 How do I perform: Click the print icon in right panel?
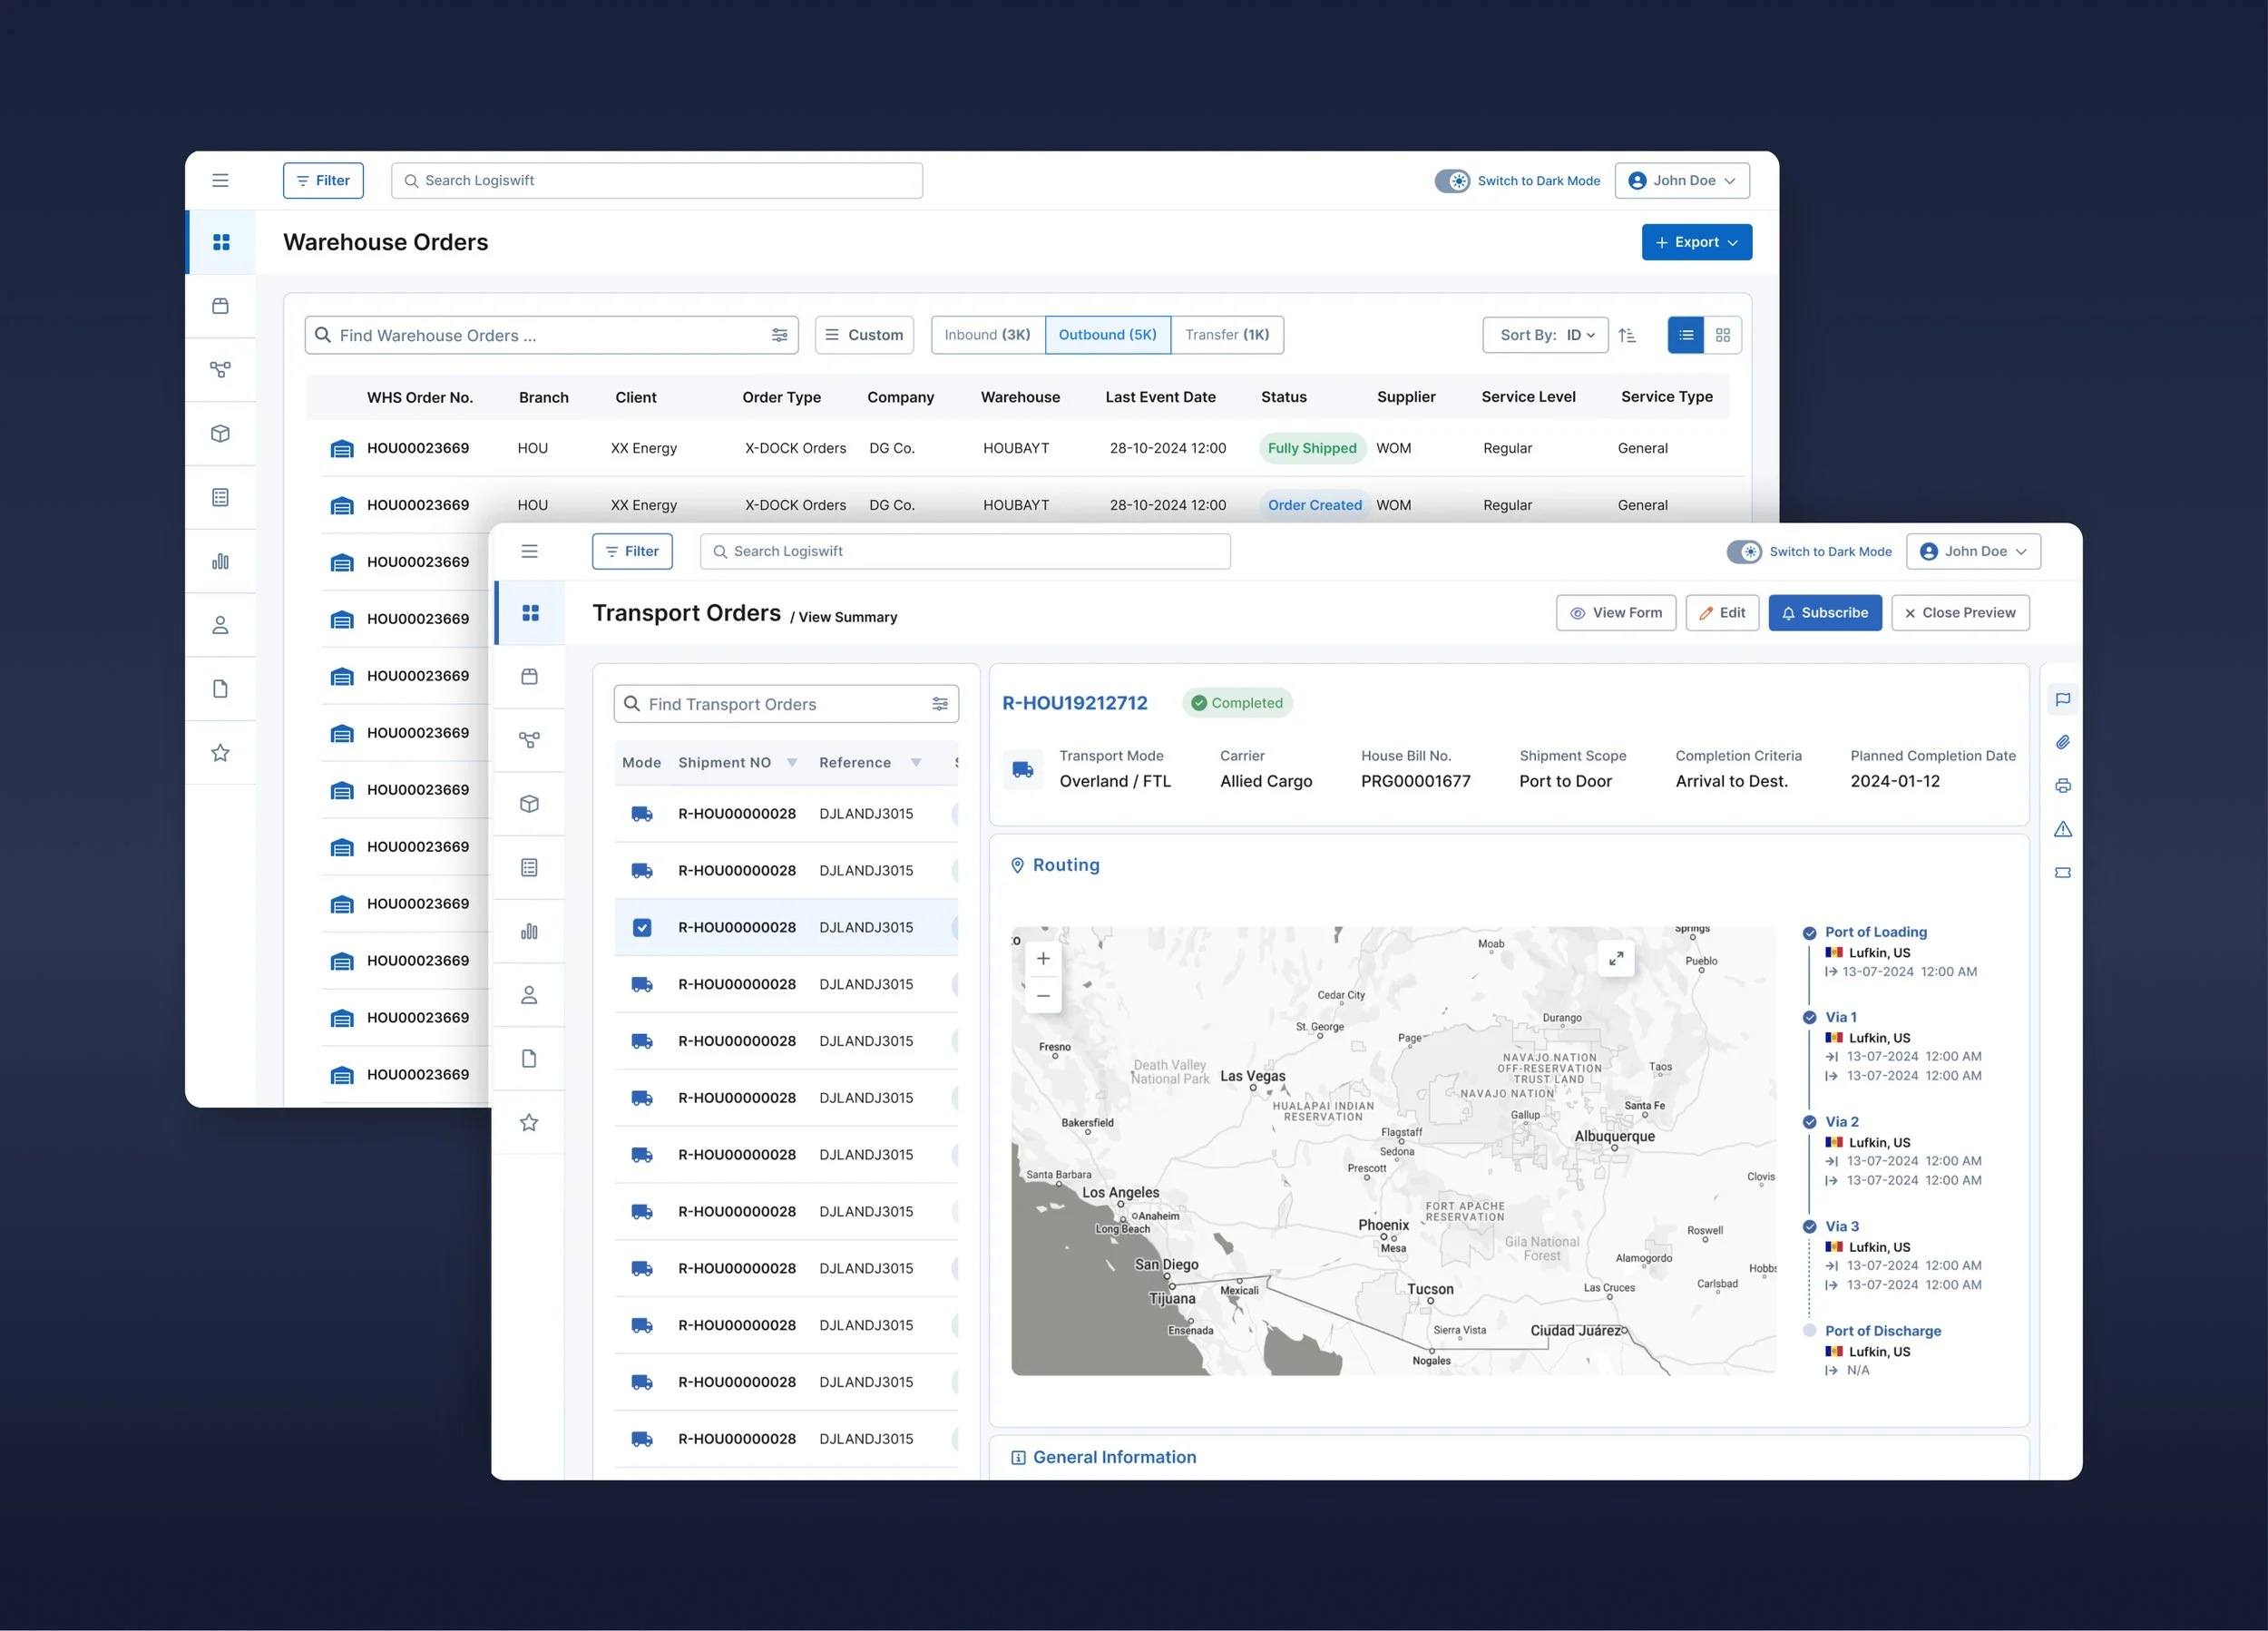click(2062, 786)
